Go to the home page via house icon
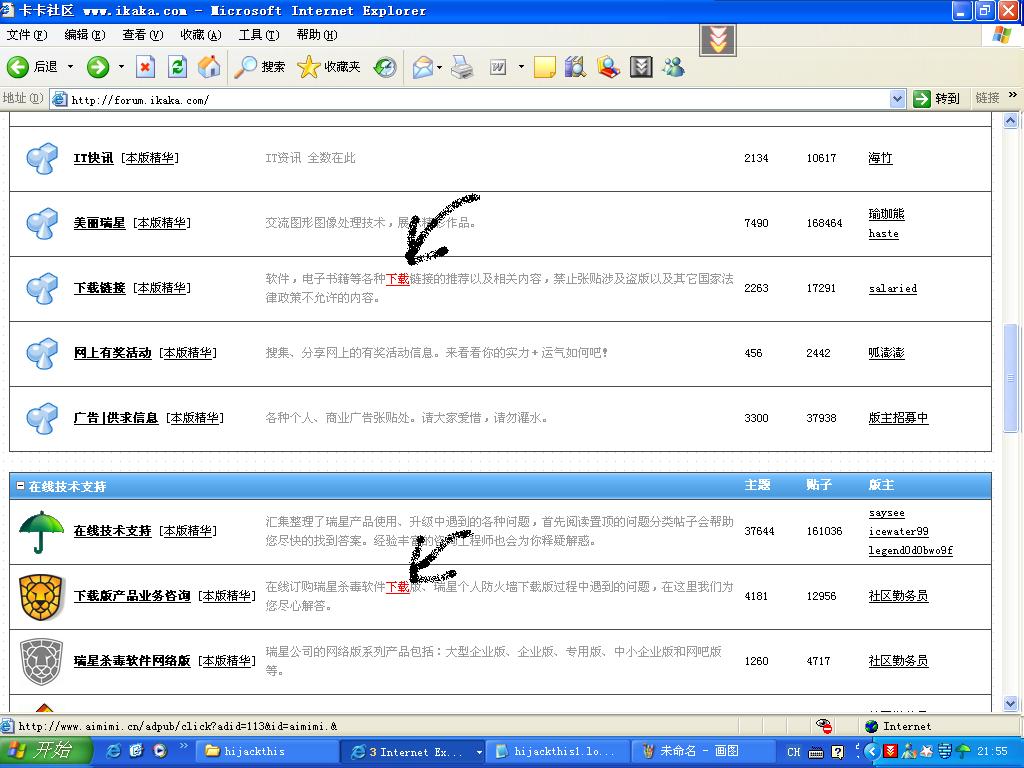Image resolution: width=1024 pixels, height=768 pixels. 209,67
